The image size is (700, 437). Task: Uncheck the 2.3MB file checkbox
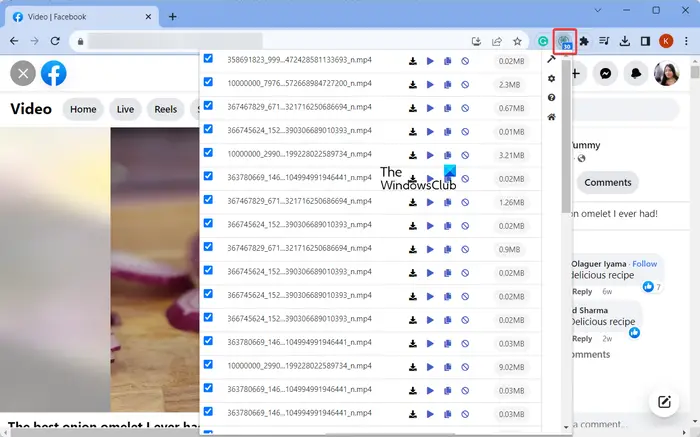click(208, 82)
